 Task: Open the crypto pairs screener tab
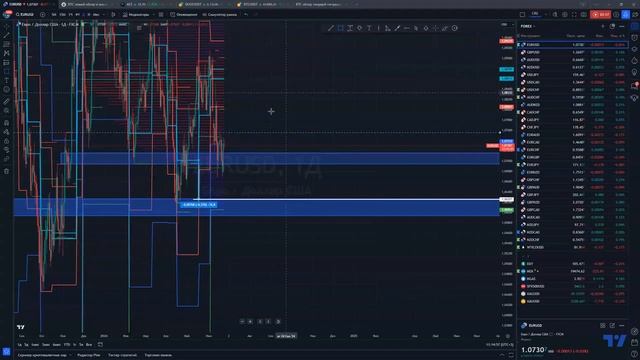42,356
